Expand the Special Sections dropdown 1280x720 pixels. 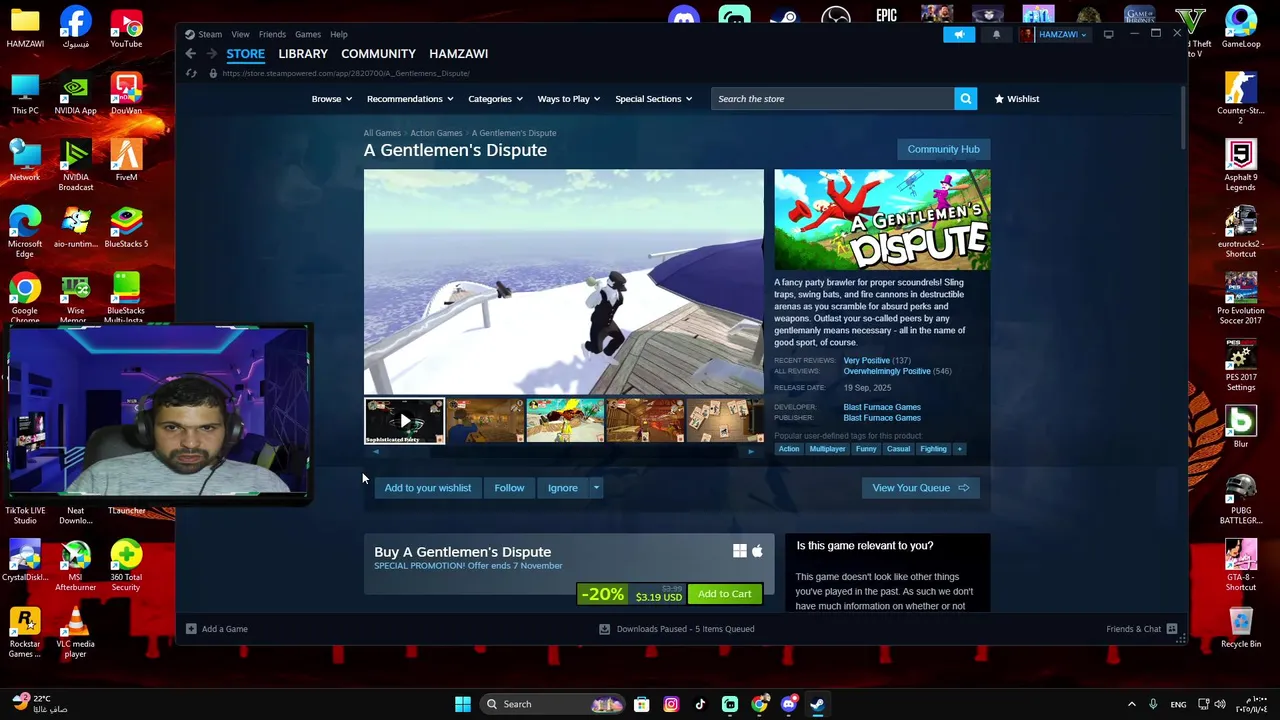pos(653,99)
